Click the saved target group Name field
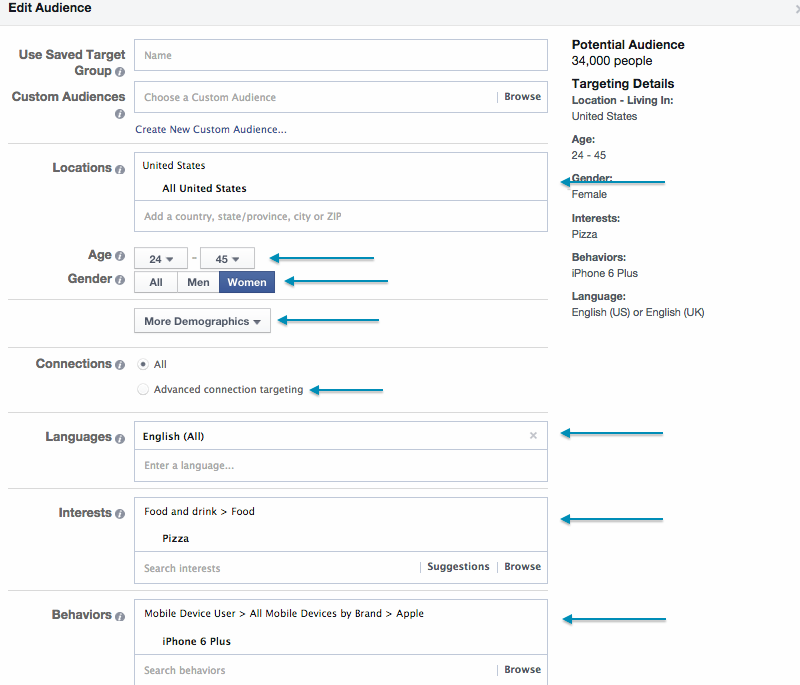The width and height of the screenshot is (800, 685). pos(340,55)
